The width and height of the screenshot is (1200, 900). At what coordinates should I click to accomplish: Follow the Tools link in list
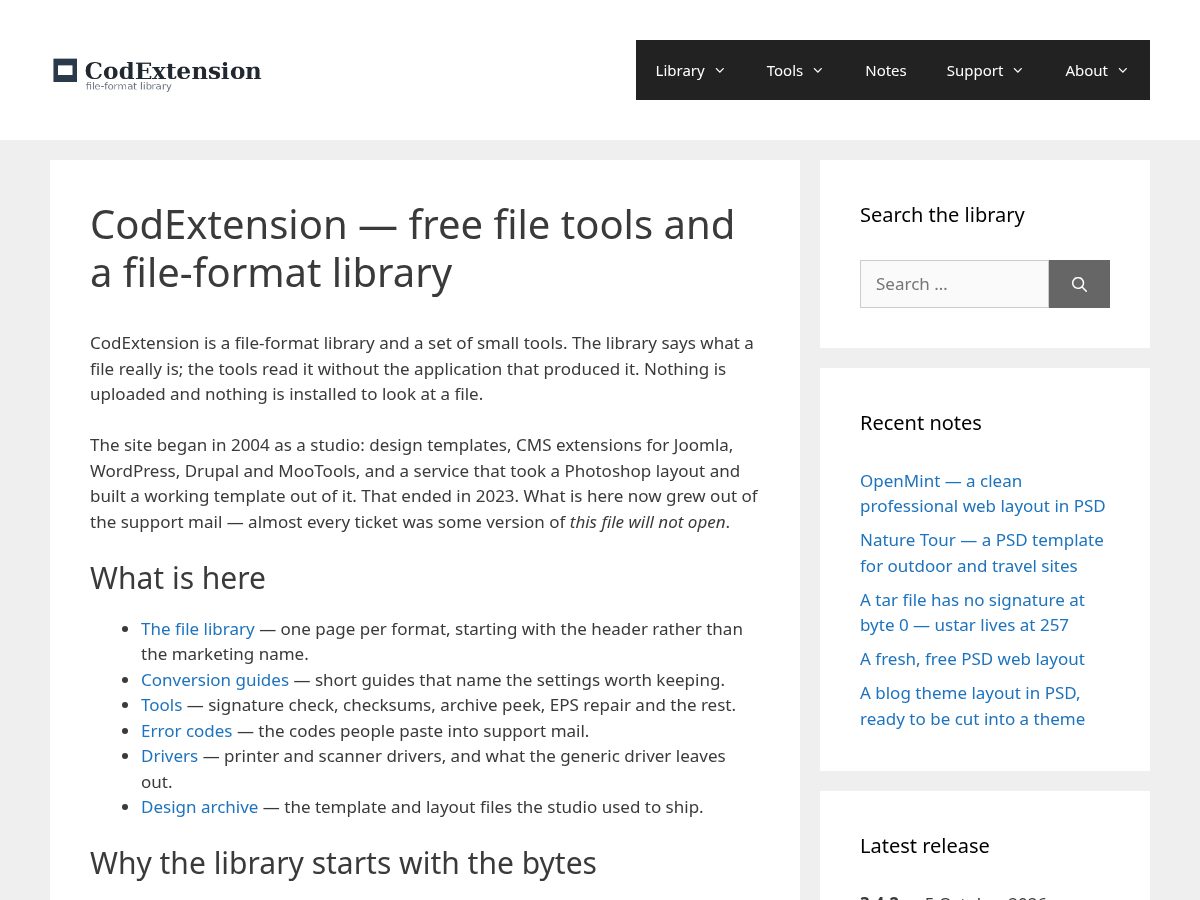click(162, 705)
